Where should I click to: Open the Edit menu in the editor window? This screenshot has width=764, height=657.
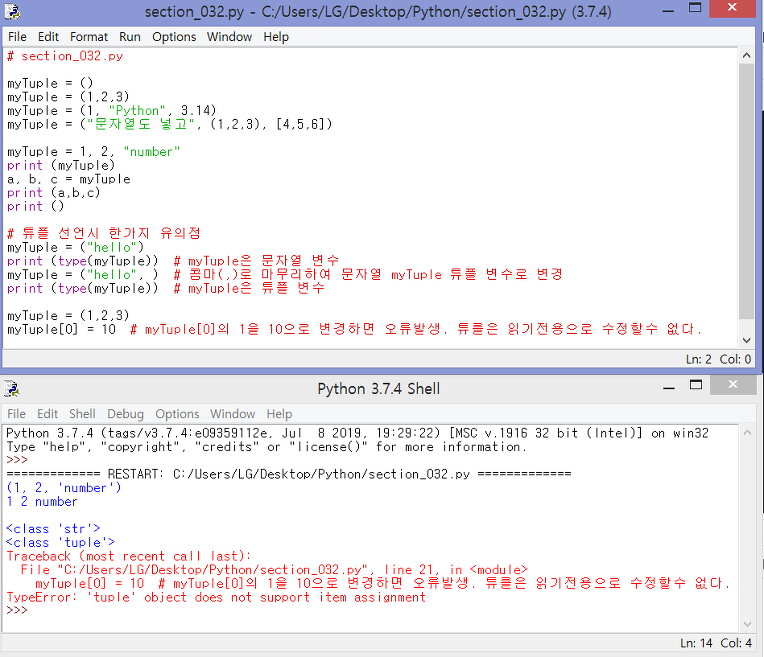click(x=48, y=37)
